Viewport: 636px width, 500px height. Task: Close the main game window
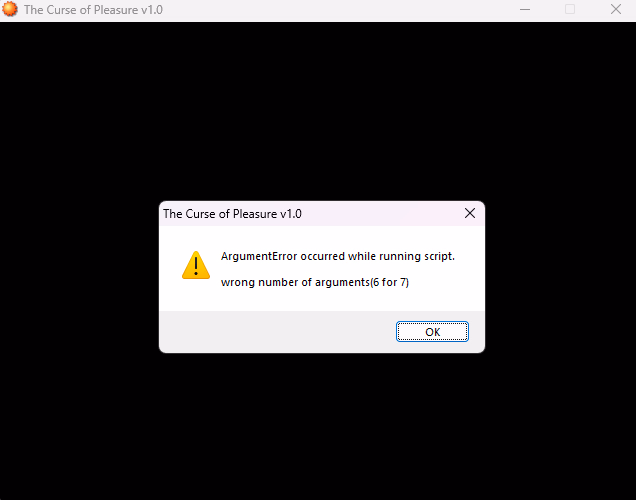pos(616,9)
